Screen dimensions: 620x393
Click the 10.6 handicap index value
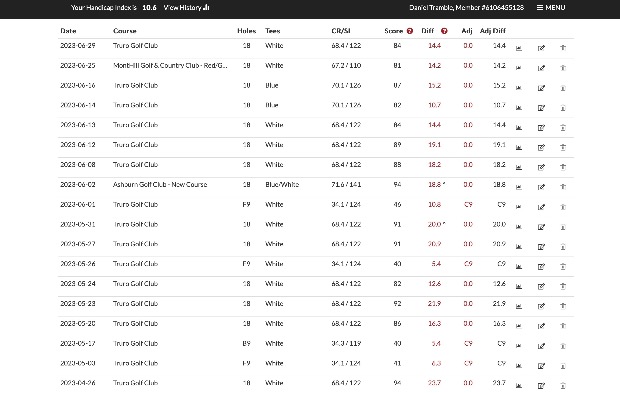coord(149,8)
